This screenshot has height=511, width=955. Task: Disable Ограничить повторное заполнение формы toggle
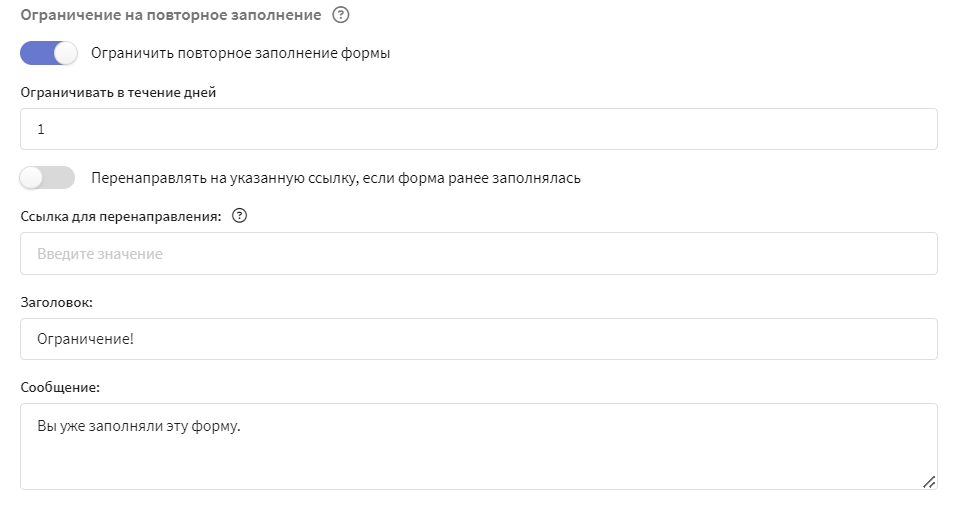(x=49, y=53)
